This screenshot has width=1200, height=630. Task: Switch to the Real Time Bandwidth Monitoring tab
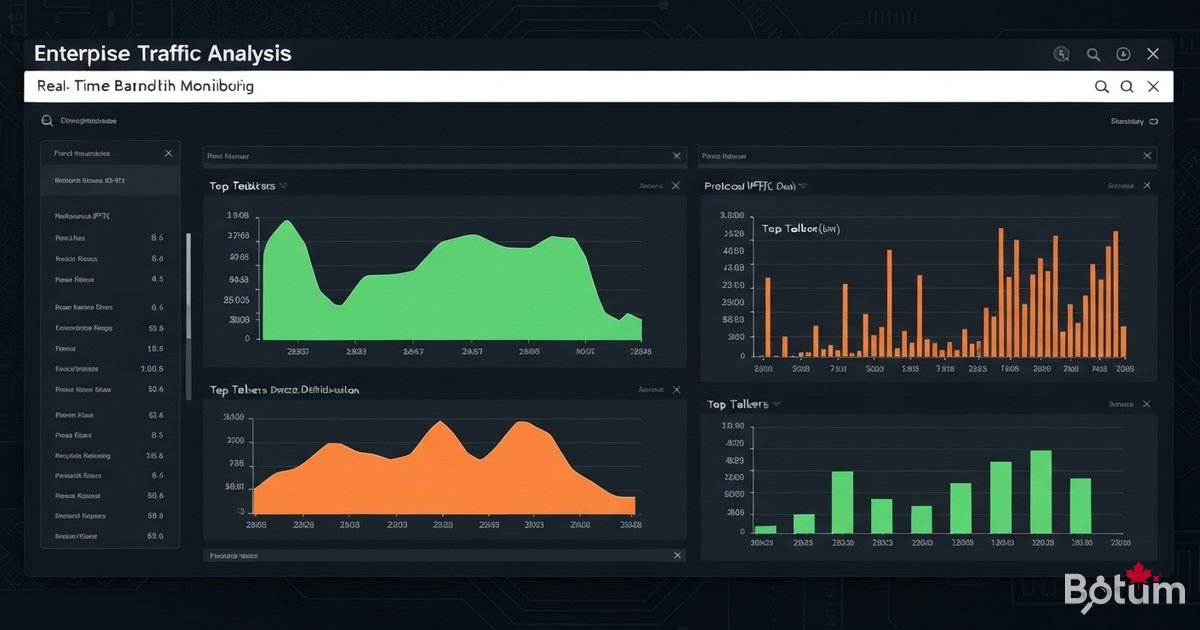[146, 86]
